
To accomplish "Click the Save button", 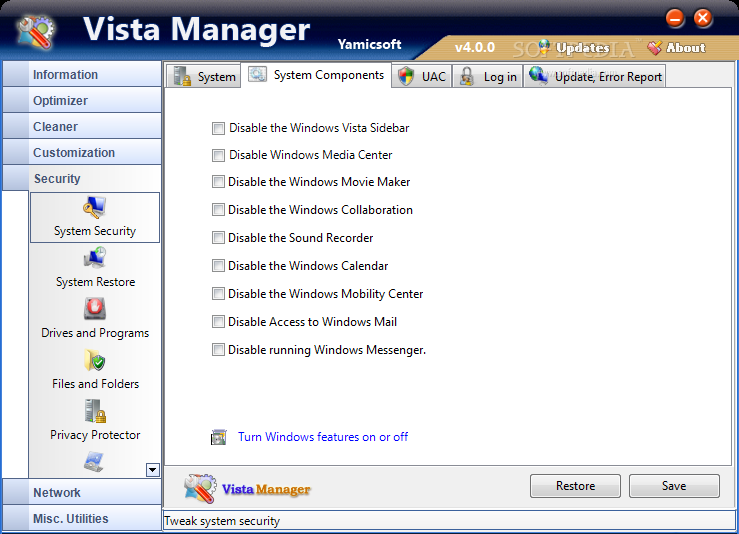I will point(674,486).
